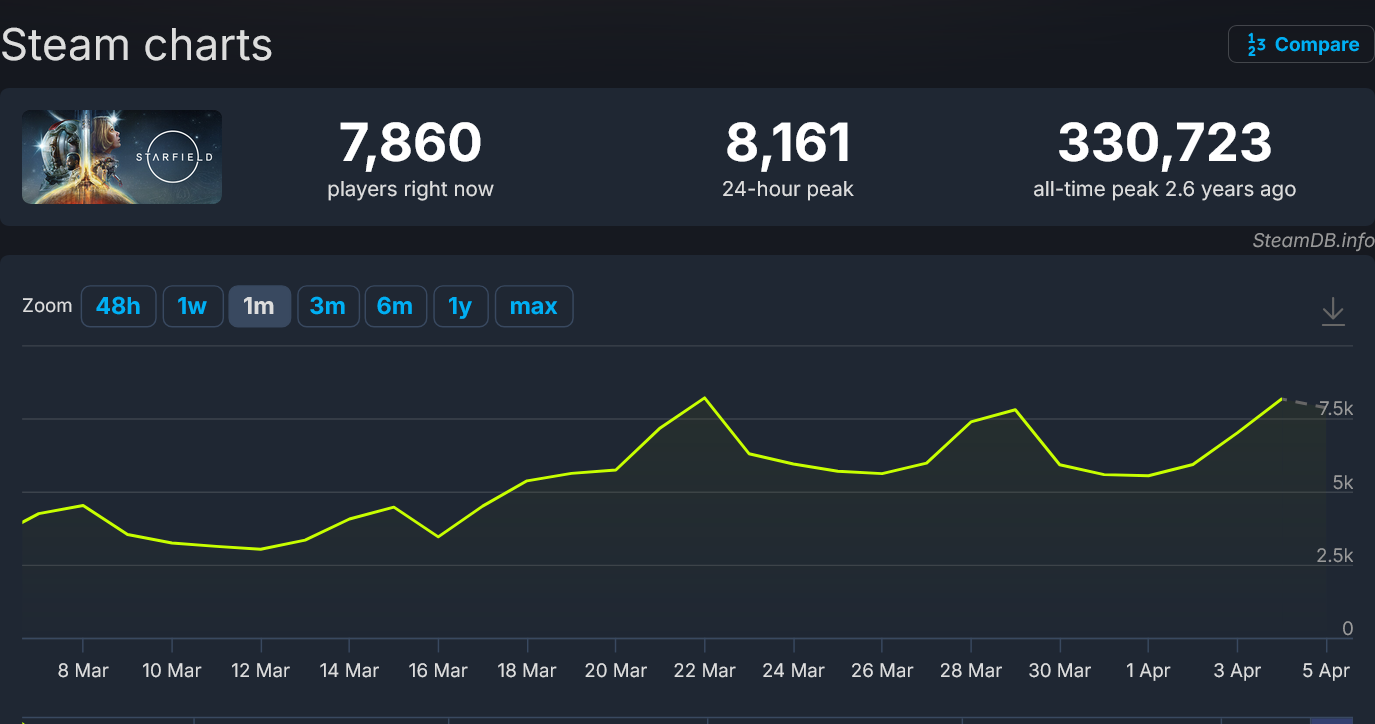Click the 330,723 all-time peak stat
The image size is (1375, 724).
point(1165,159)
